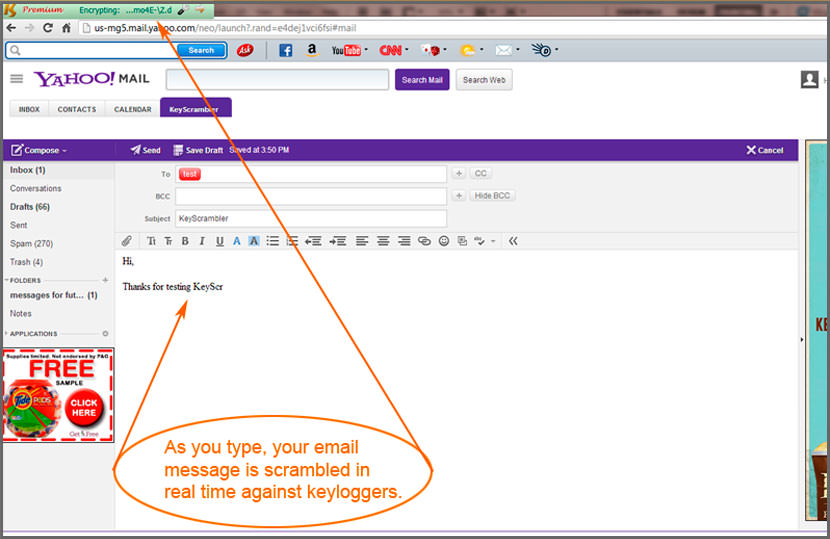Screen dimensions: 830x539
Task: Click the Search Mail button
Action: 422,79
